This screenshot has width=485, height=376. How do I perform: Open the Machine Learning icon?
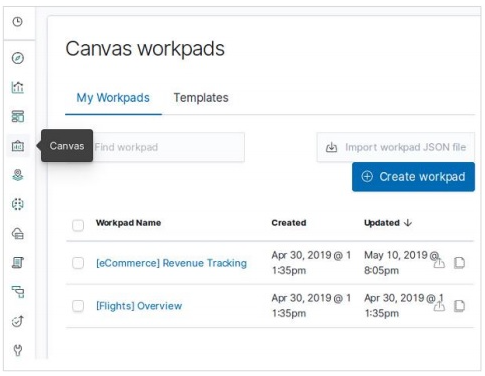click(x=18, y=204)
